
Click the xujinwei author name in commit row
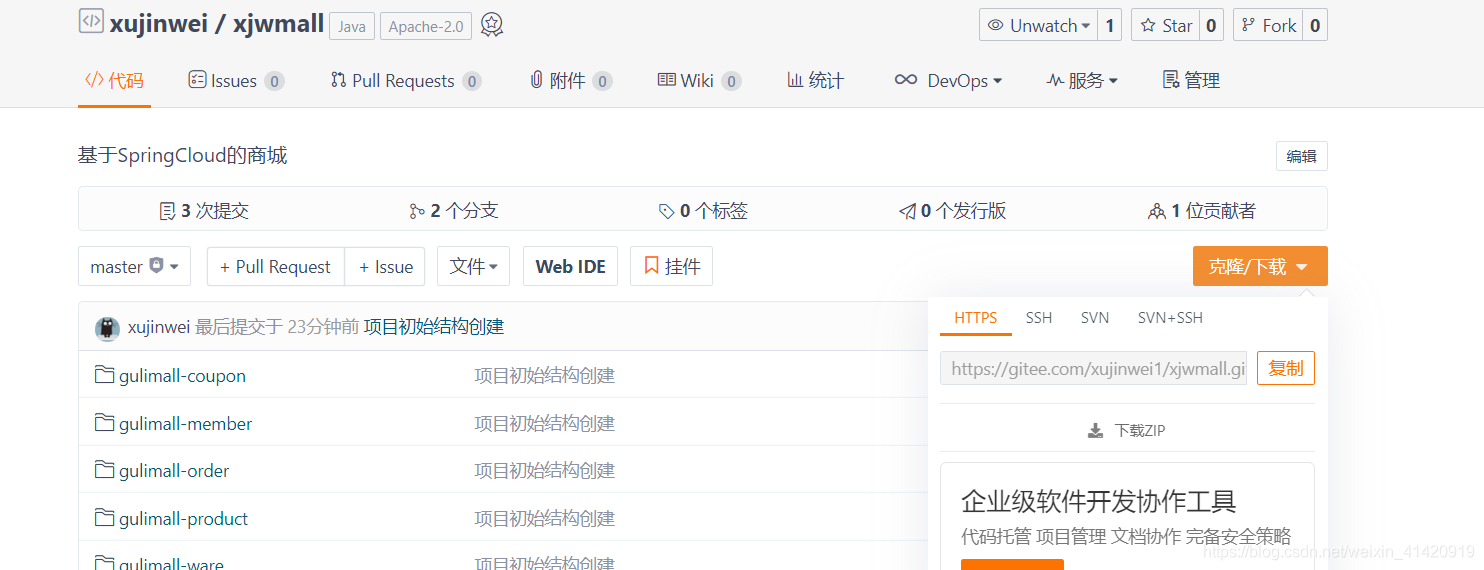coord(160,327)
